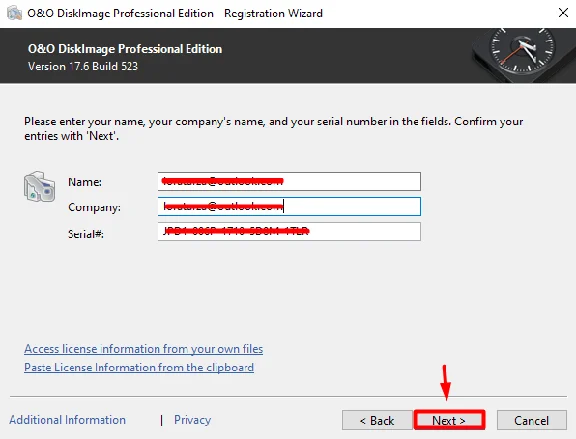576x439 pixels.
Task: Focus the Company input field
Action: [x=289, y=206]
